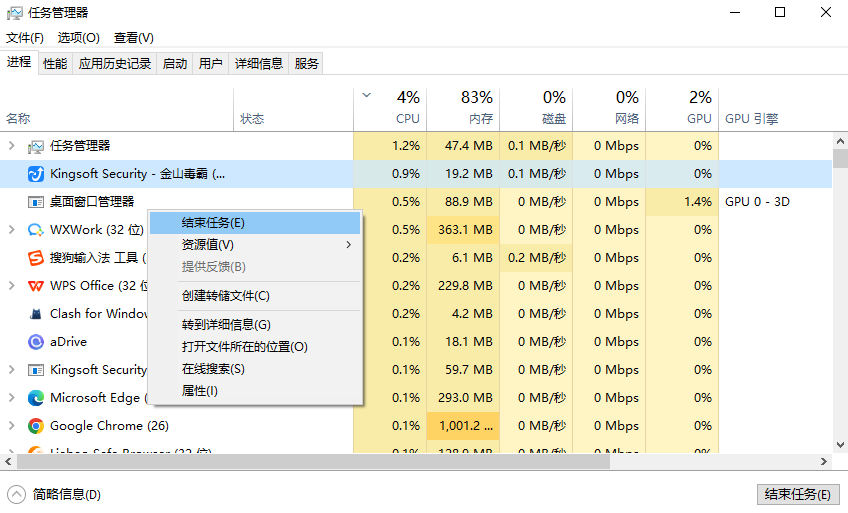This screenshot has height=513, width=848.
Task: Click the 结束任务(E) button at bottom right
Action: tap(798, 494)
